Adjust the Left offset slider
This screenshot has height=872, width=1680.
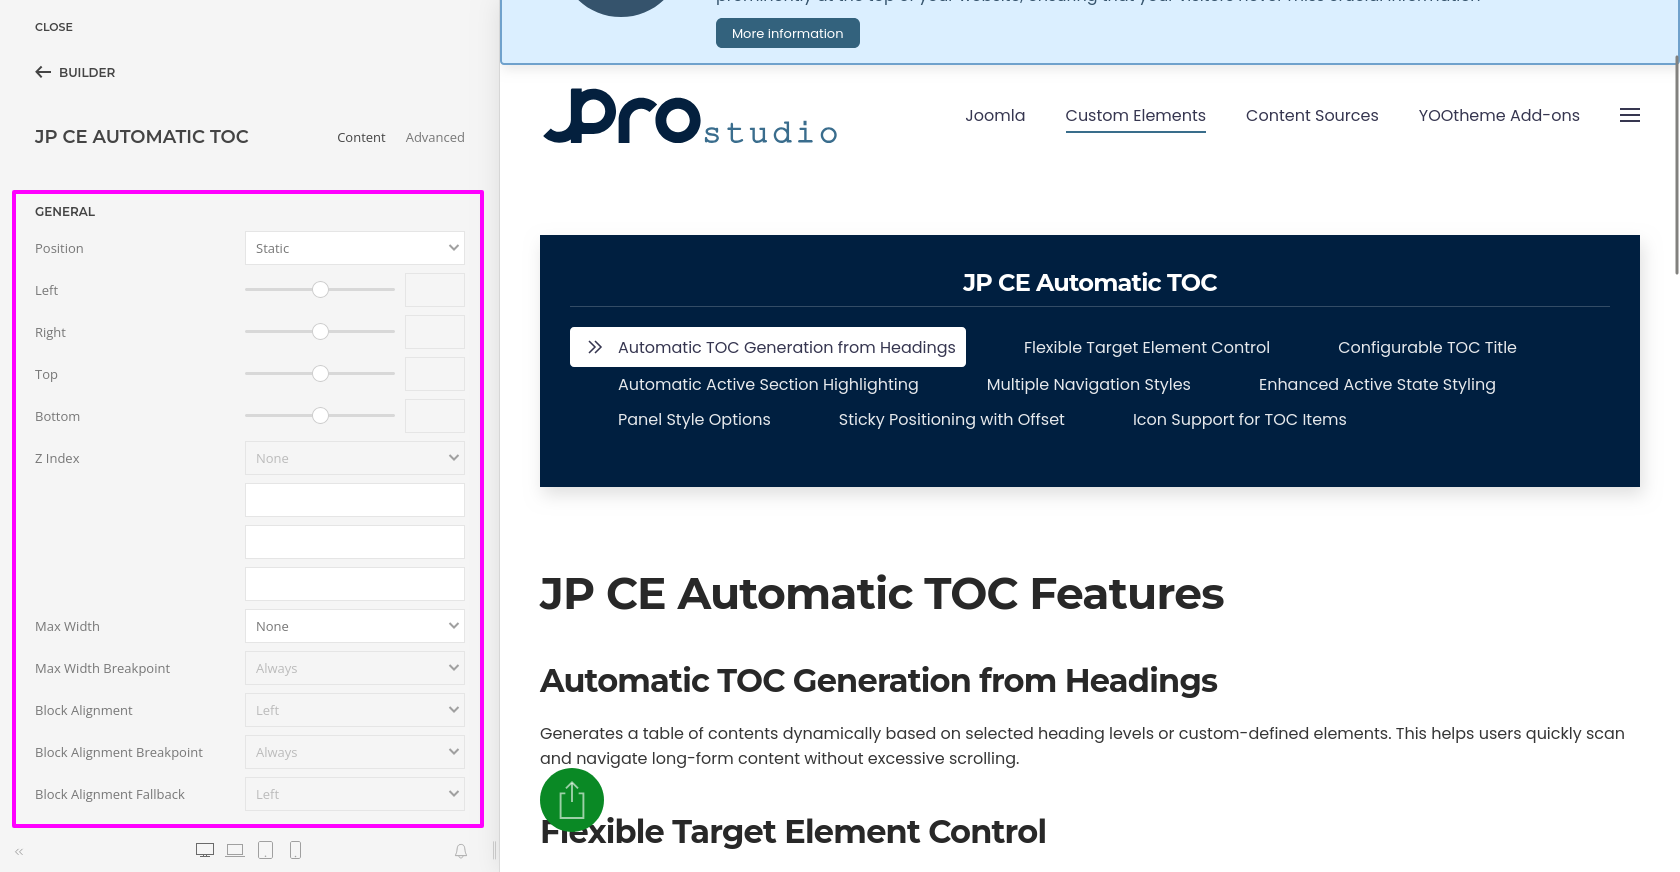pos(320,290)
